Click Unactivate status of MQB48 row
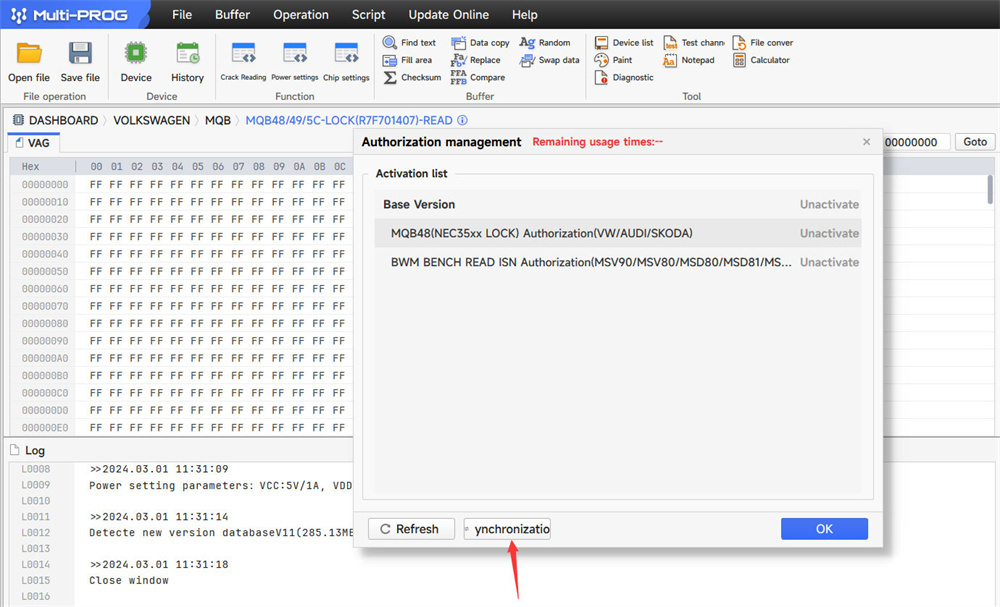The image size is (1000, 607). pyautogui.click(x=829, y=233)
